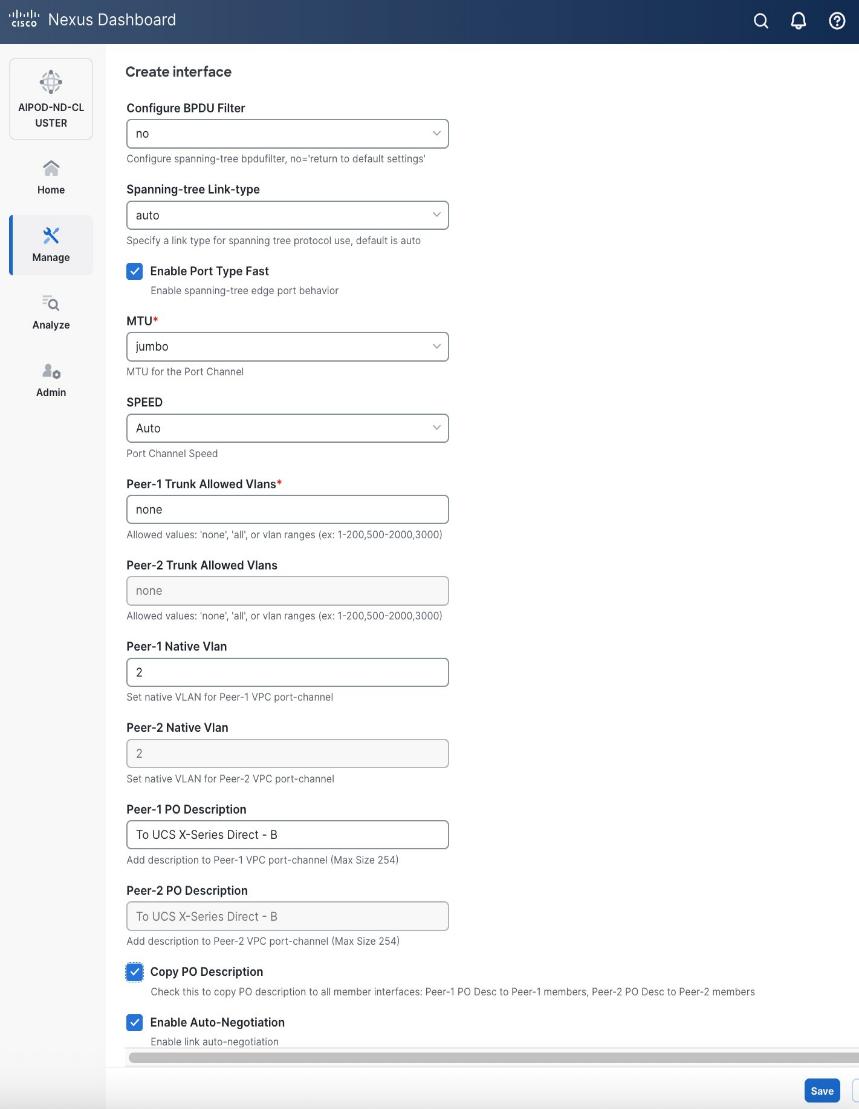The width and height of the screenshot is (859, 1109).
Task: Open the Analyze icon in the sidebar
Action: pos(50,305)
